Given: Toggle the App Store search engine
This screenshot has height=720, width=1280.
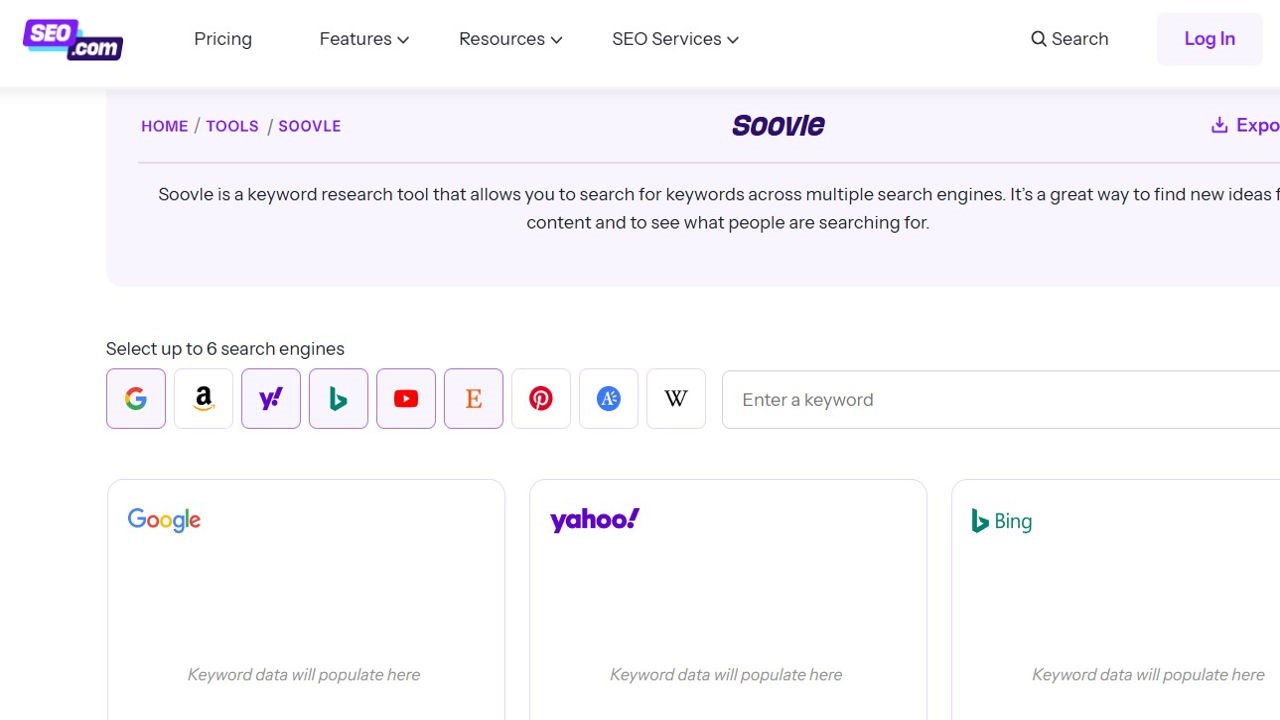Looking at the screenshot, I should click(608, 398).
